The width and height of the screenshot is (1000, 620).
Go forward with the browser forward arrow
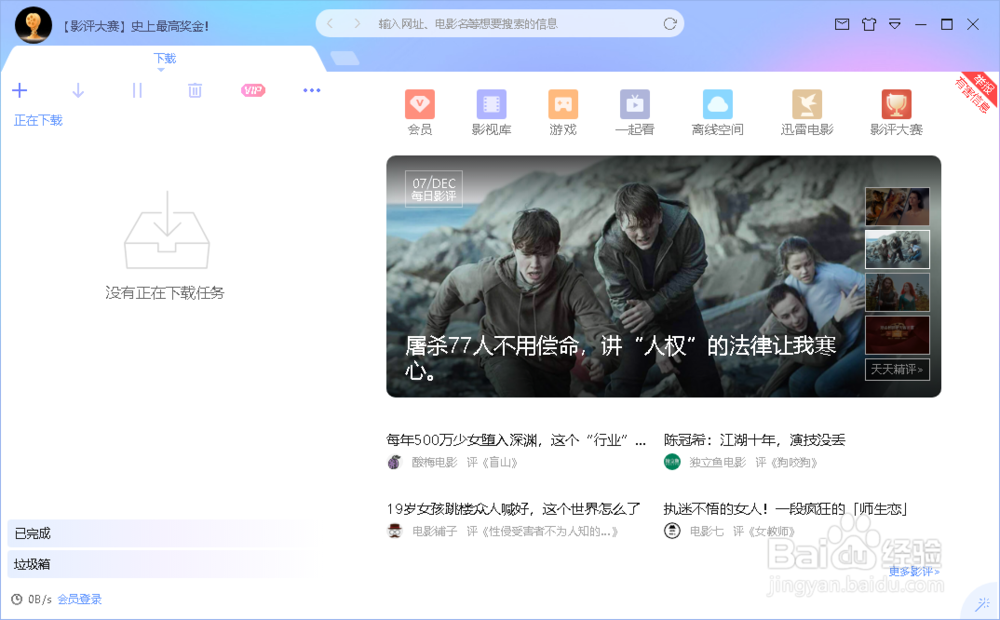tap(357, 24)
